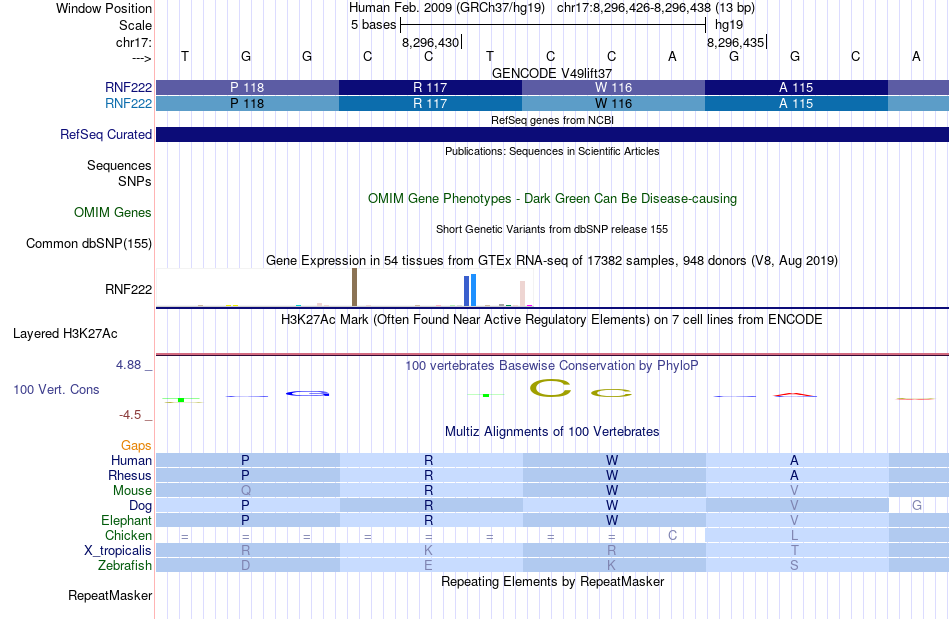Select the OMIM Gene Phenotypes green title
The image size is (950, 619).
(x=552, y=199)
